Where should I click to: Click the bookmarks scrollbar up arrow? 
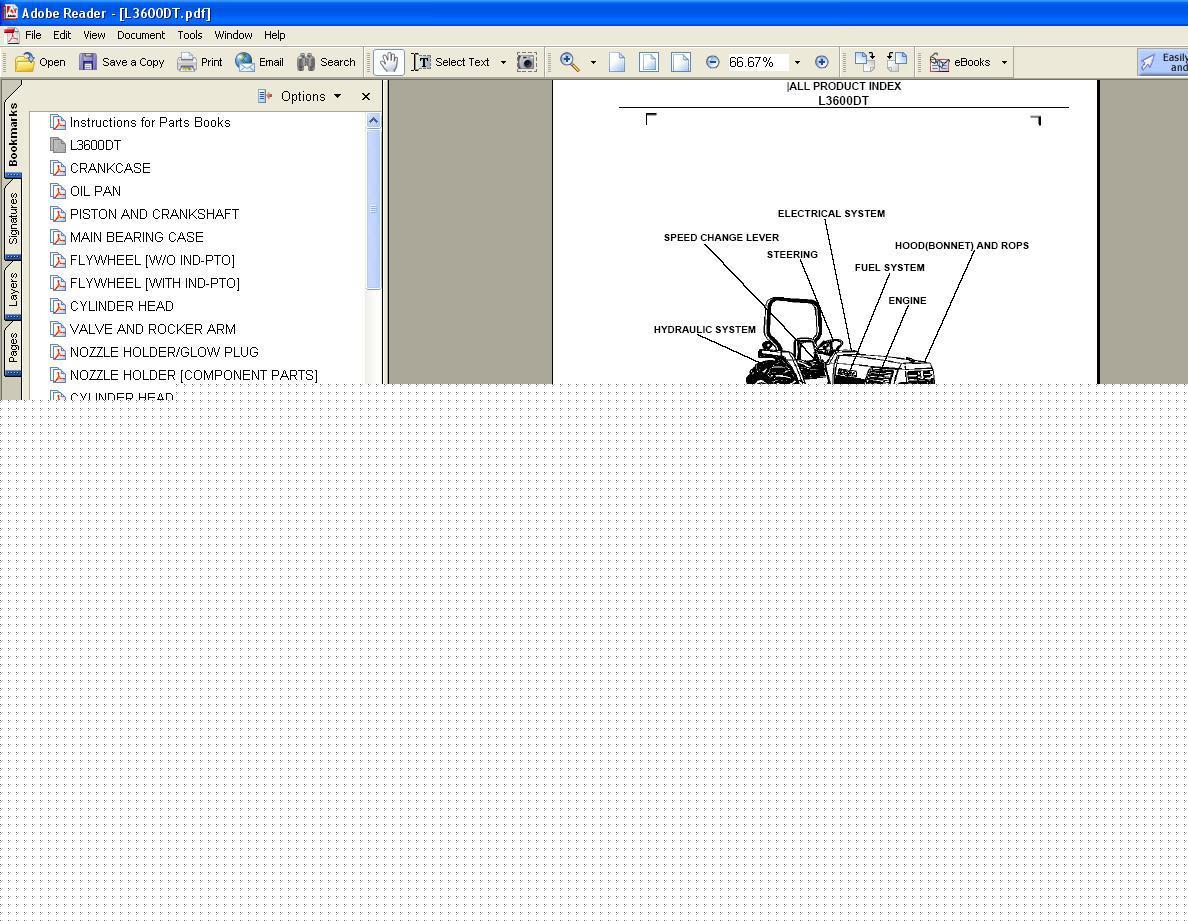coord(373,120)
